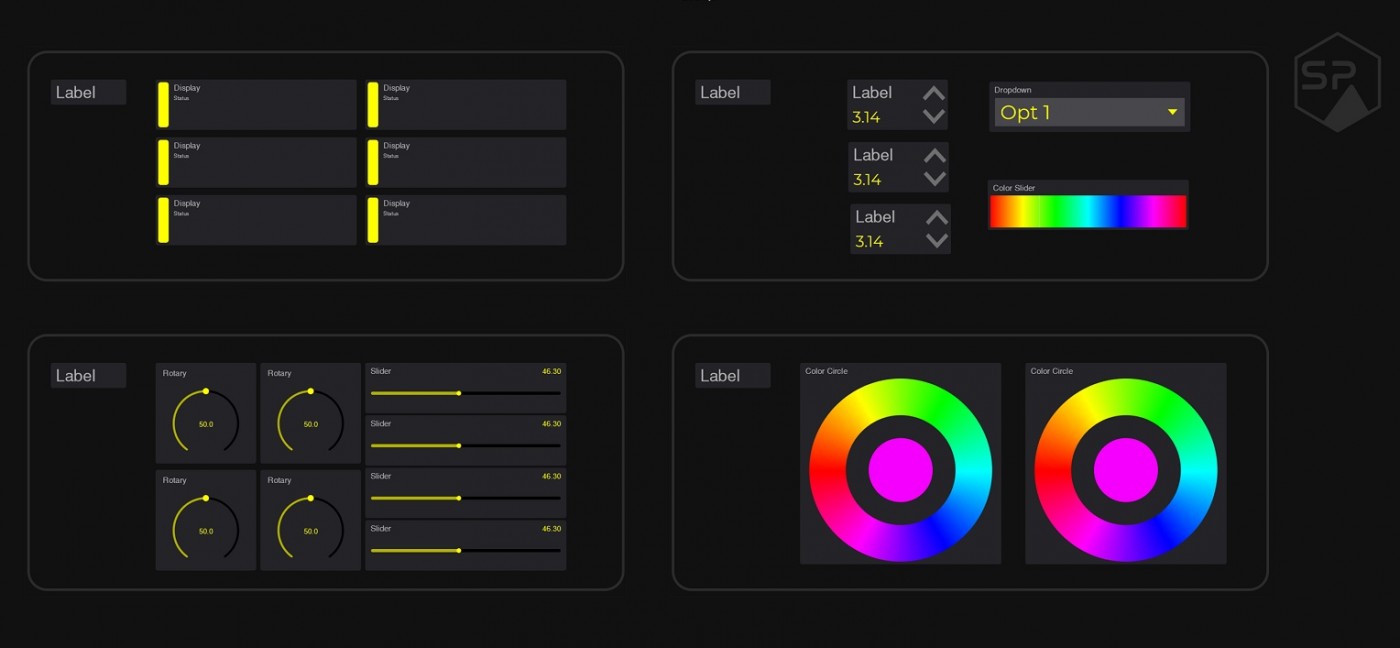Click the handle of the second Slider
Image resolution: width=1400 pixels, height=648 pixels.
tap(459, 445)
